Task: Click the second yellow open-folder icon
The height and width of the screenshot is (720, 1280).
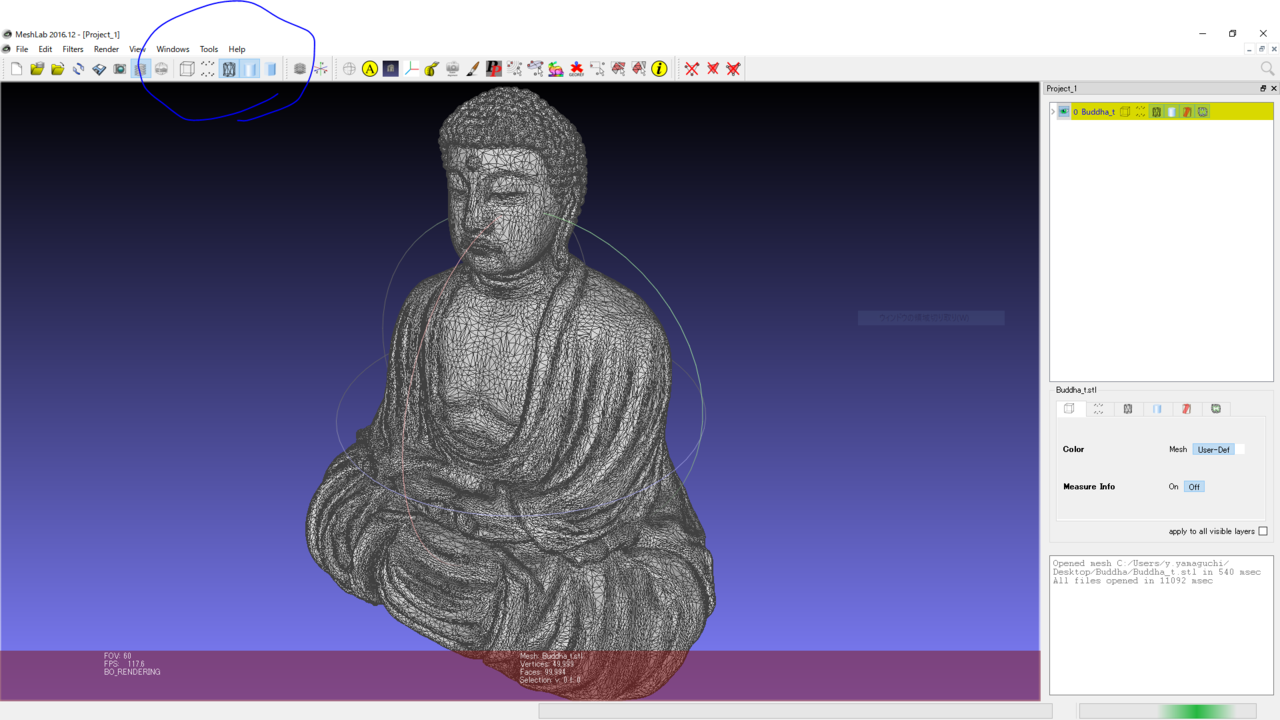Action: tap(58, 69)
